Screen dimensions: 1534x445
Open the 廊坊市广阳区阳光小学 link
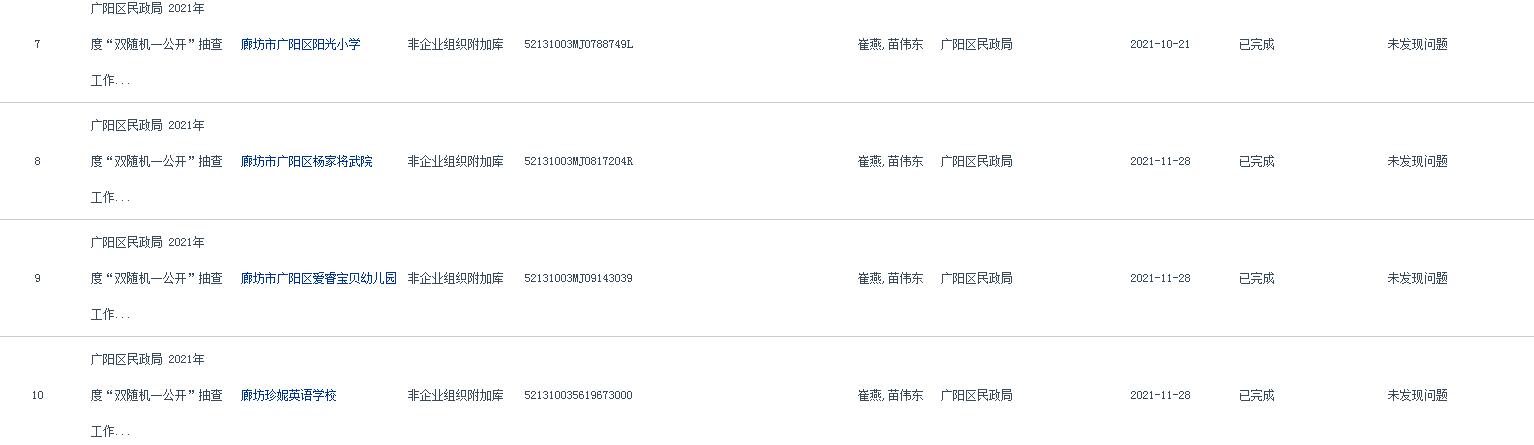click(300, 44)
